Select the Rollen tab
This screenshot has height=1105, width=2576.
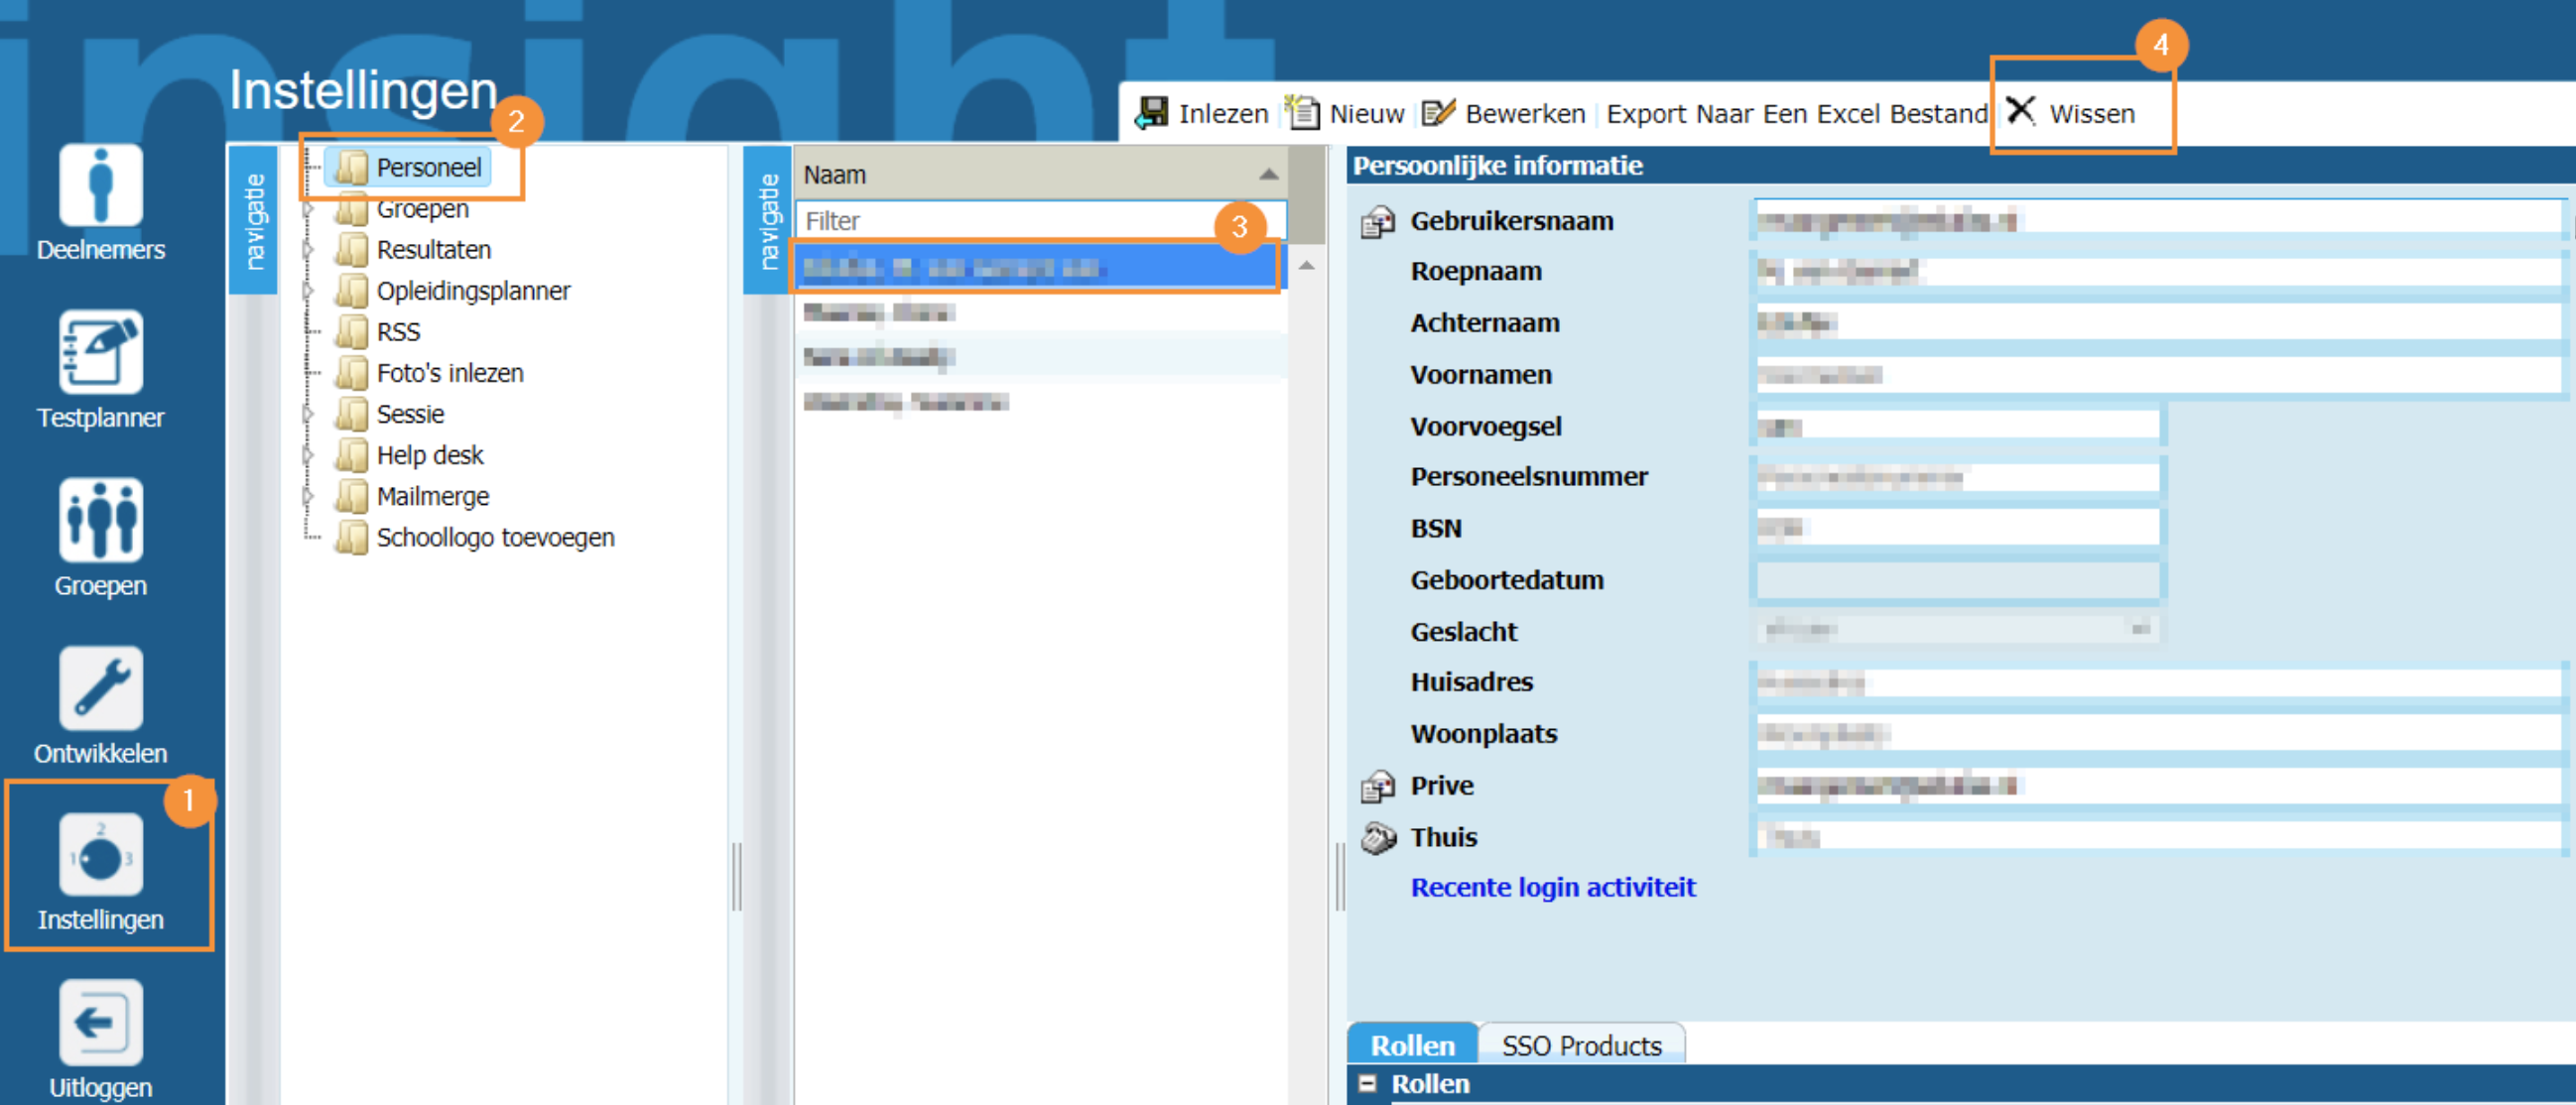(1412, 1045)
